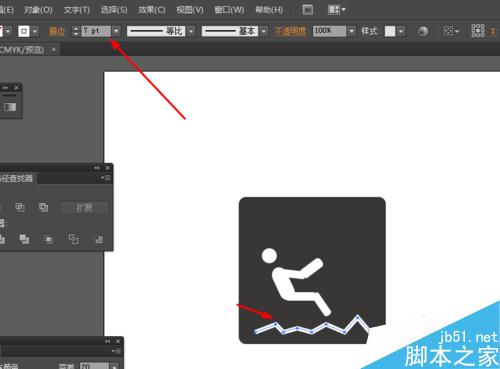
Task: Open the Pathfinder panel options menu
Action: (106, 178)
